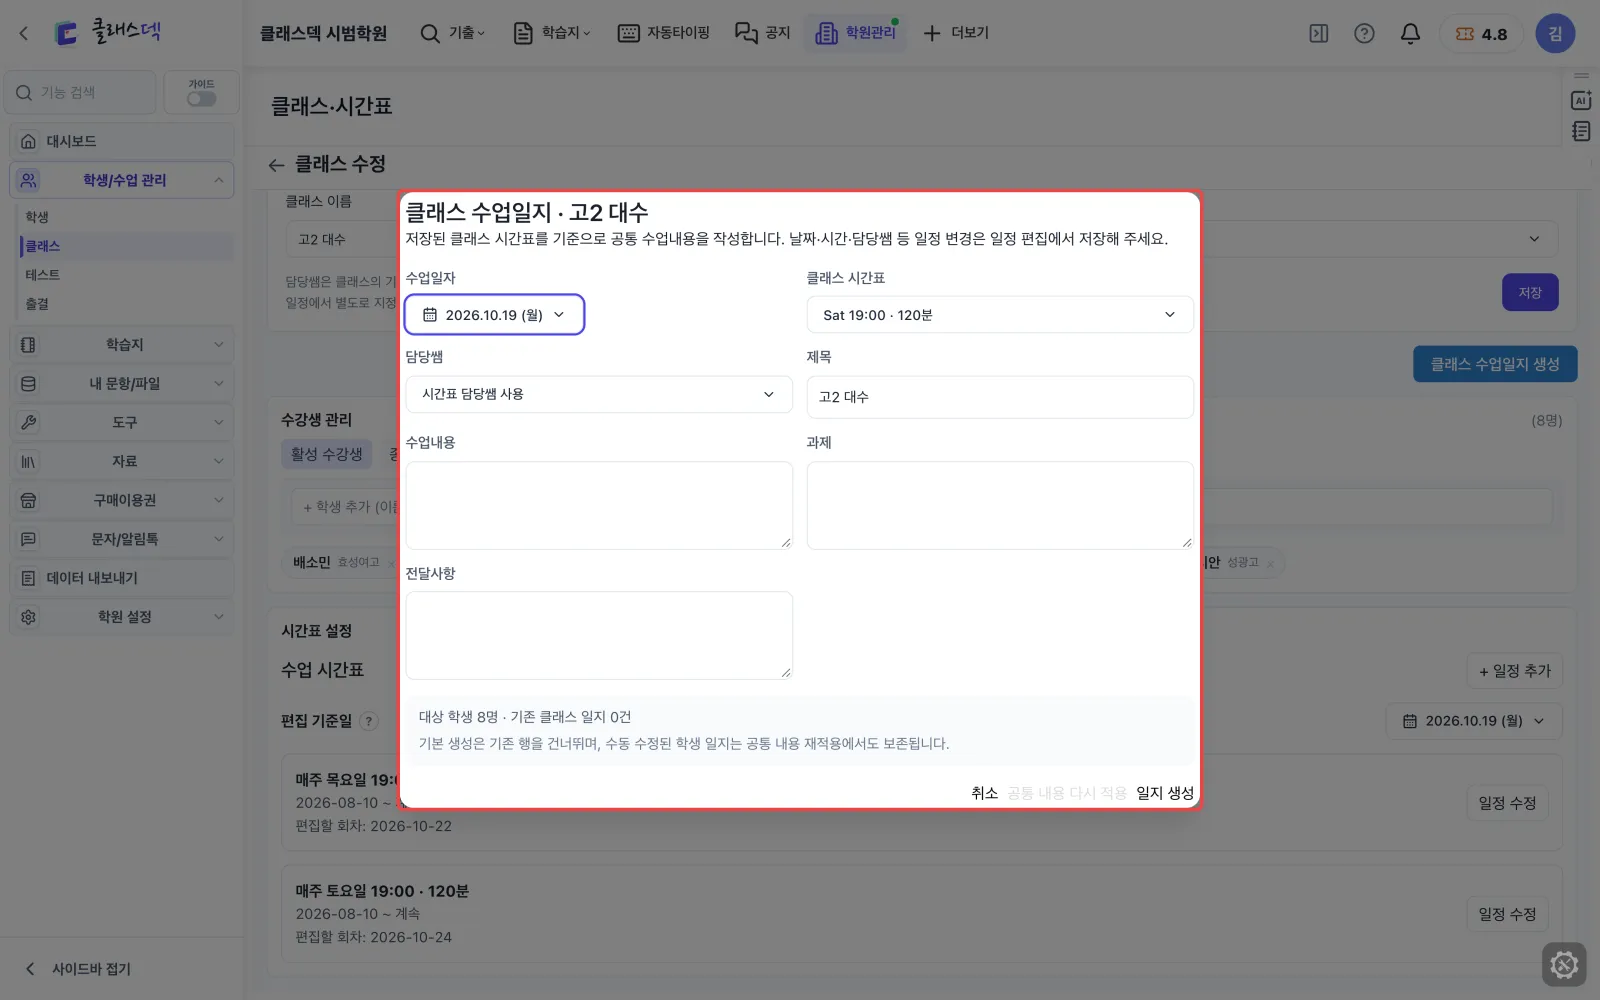Viewport: 1600px width, 1000px height.
Task: Click 일지 생성 in the dialog
Action: coord(1165,793)
